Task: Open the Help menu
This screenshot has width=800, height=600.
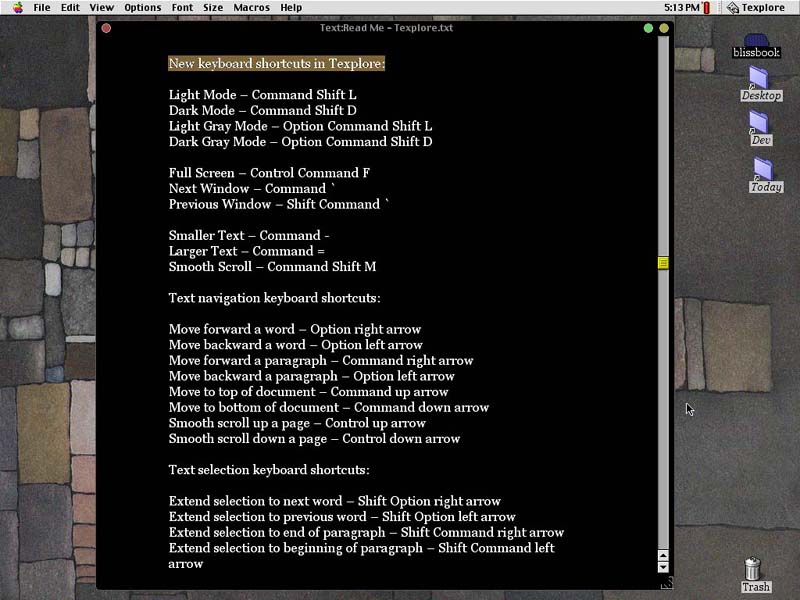Action: pos(291,8)
